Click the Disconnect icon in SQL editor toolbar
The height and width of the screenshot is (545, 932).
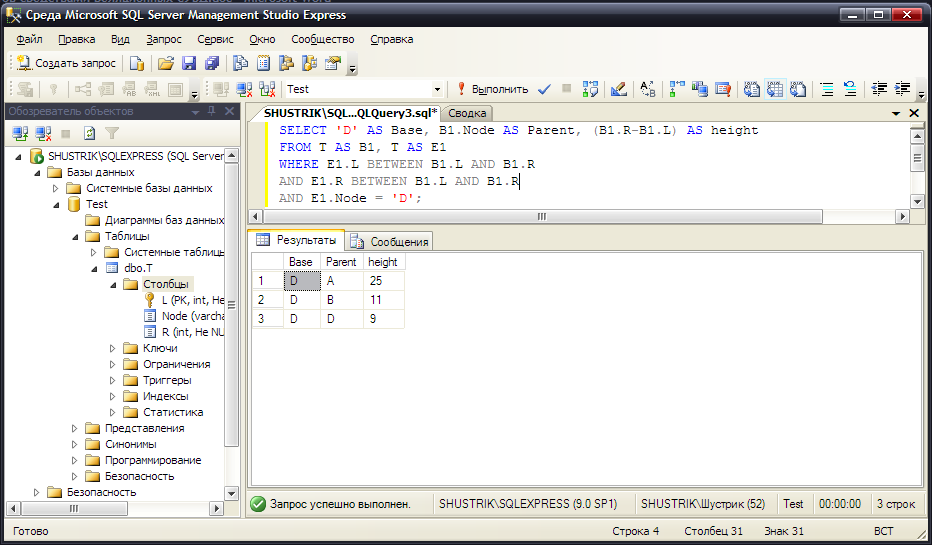point(244,89)
